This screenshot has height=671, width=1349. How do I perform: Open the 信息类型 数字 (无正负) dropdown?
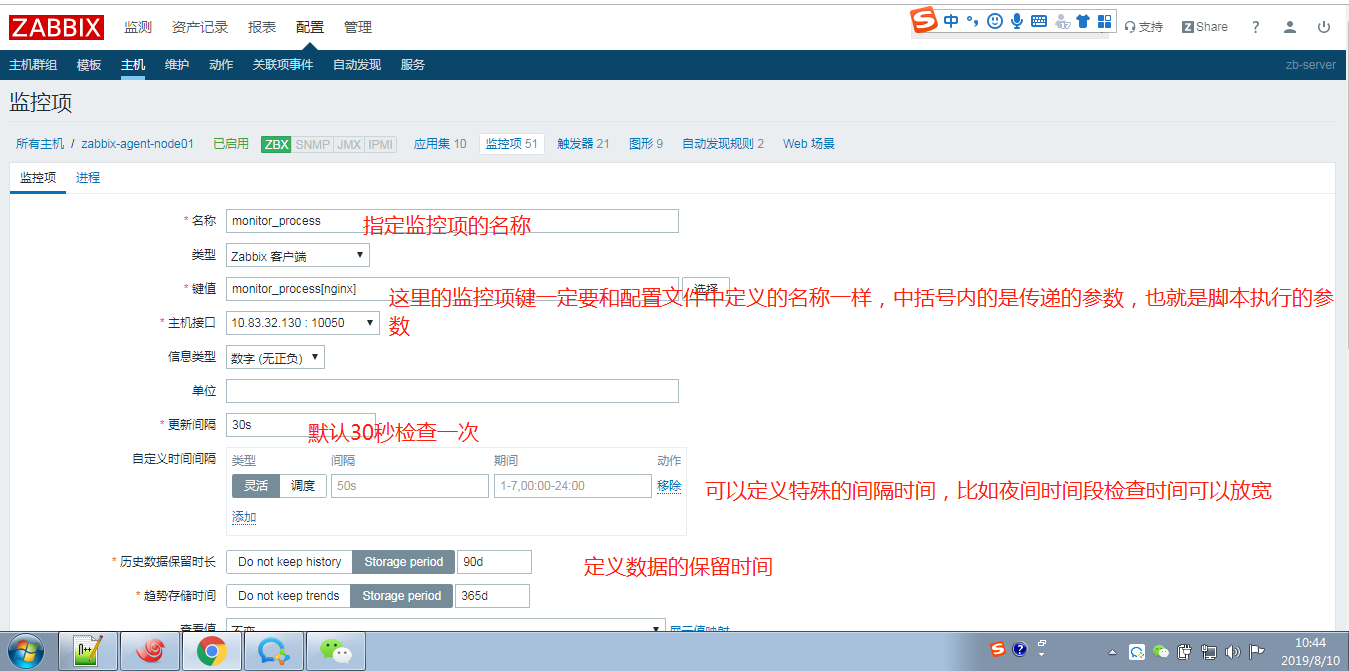point(275,357)
